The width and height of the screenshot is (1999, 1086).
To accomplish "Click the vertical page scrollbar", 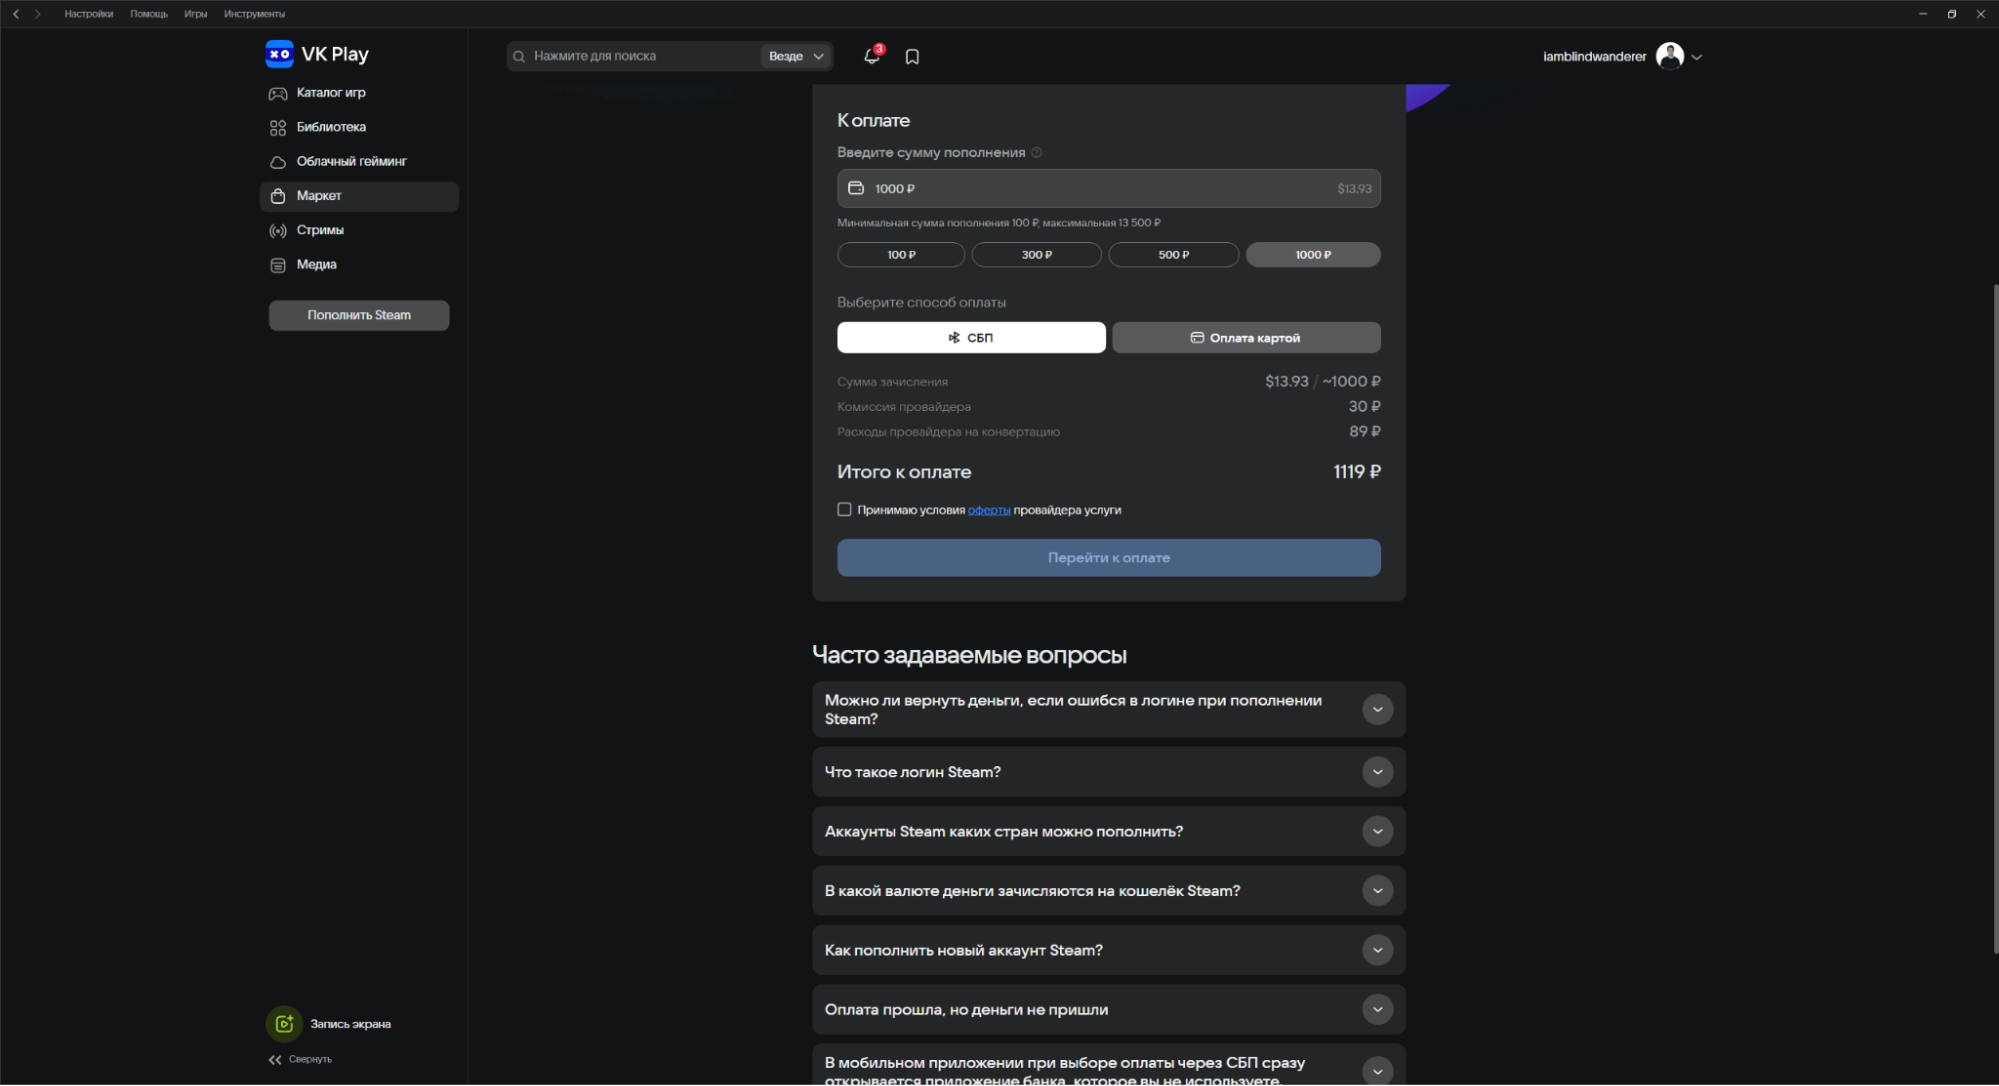I will tap(1995, 618).
